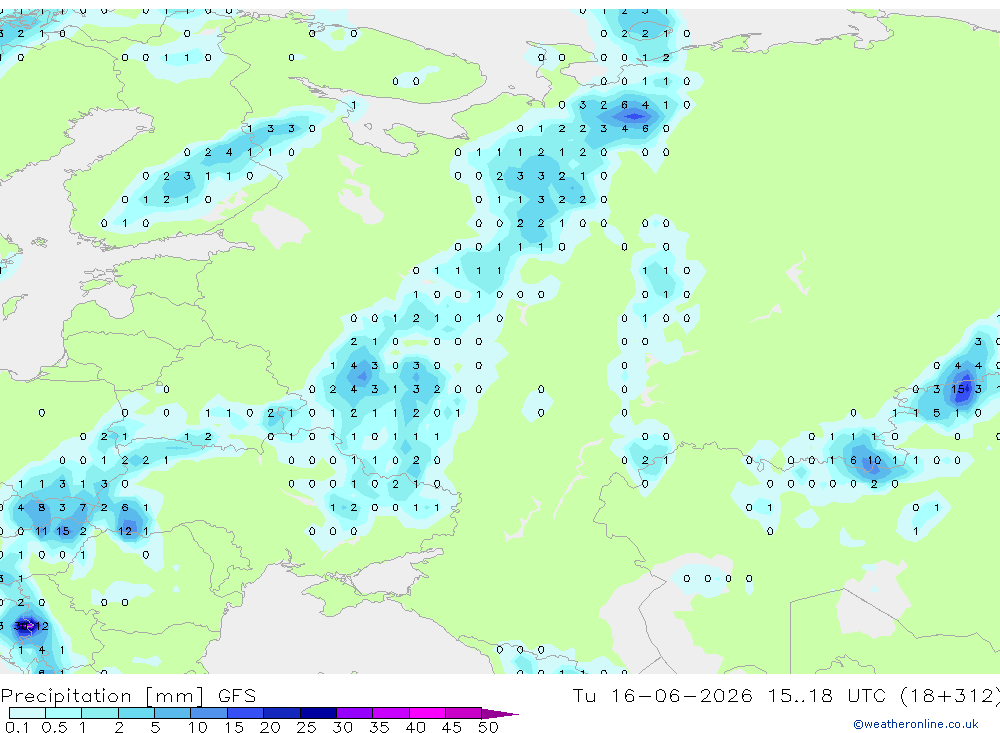
Task: Click the map precipitation value '7'
Action: pyautogui.click(x=83, y=507)
